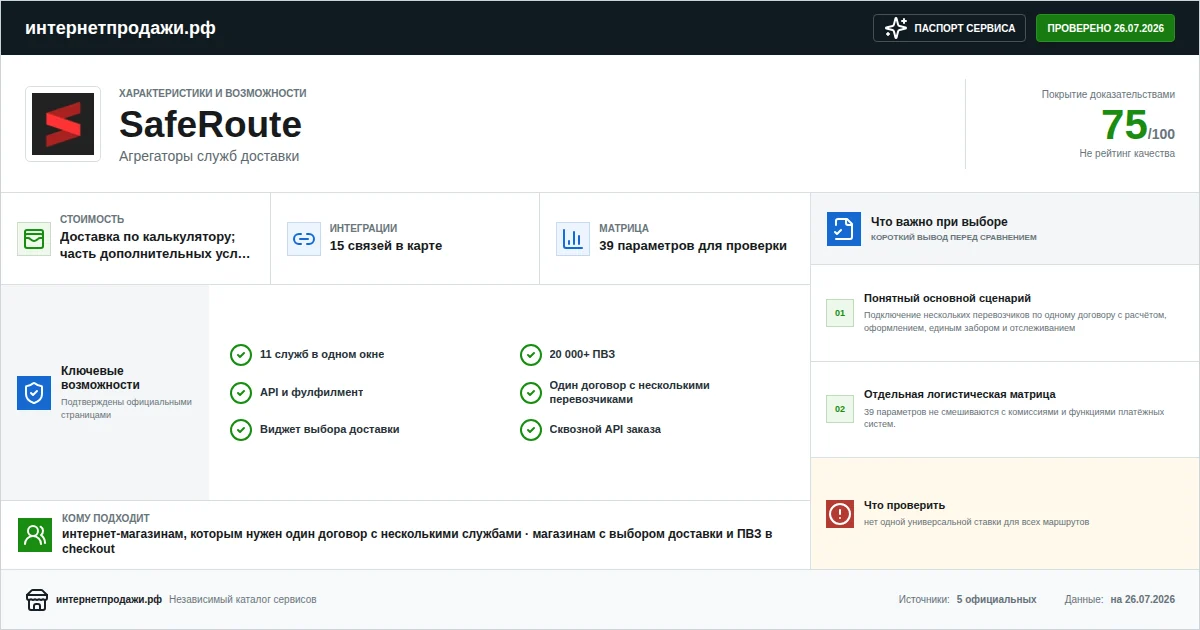Click the check icon beside 11 служб в одном окне
1200x630 pixels.
click(x=241, y=355)
